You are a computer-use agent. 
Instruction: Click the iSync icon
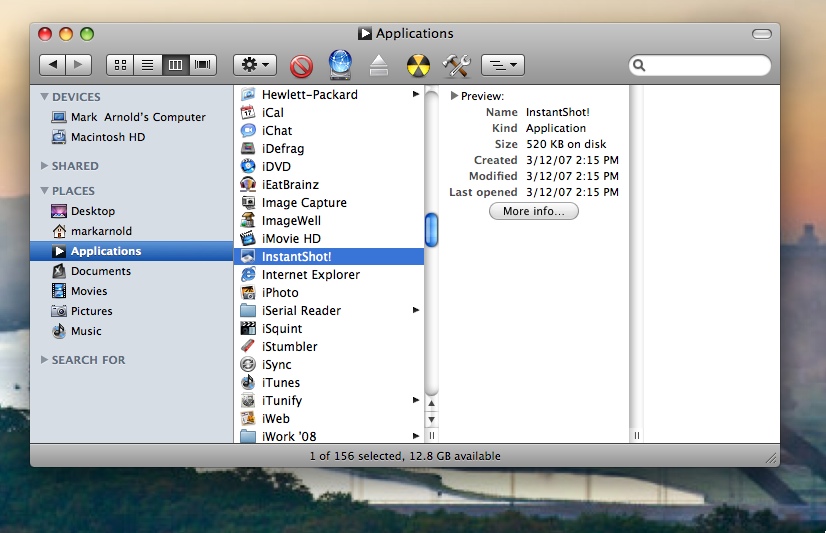coord(248,364)
